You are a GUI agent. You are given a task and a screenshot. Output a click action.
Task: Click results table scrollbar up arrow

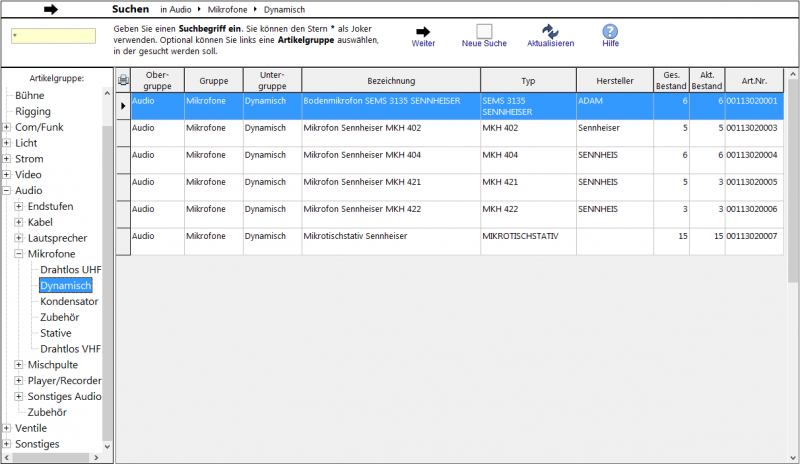[793, 75]
